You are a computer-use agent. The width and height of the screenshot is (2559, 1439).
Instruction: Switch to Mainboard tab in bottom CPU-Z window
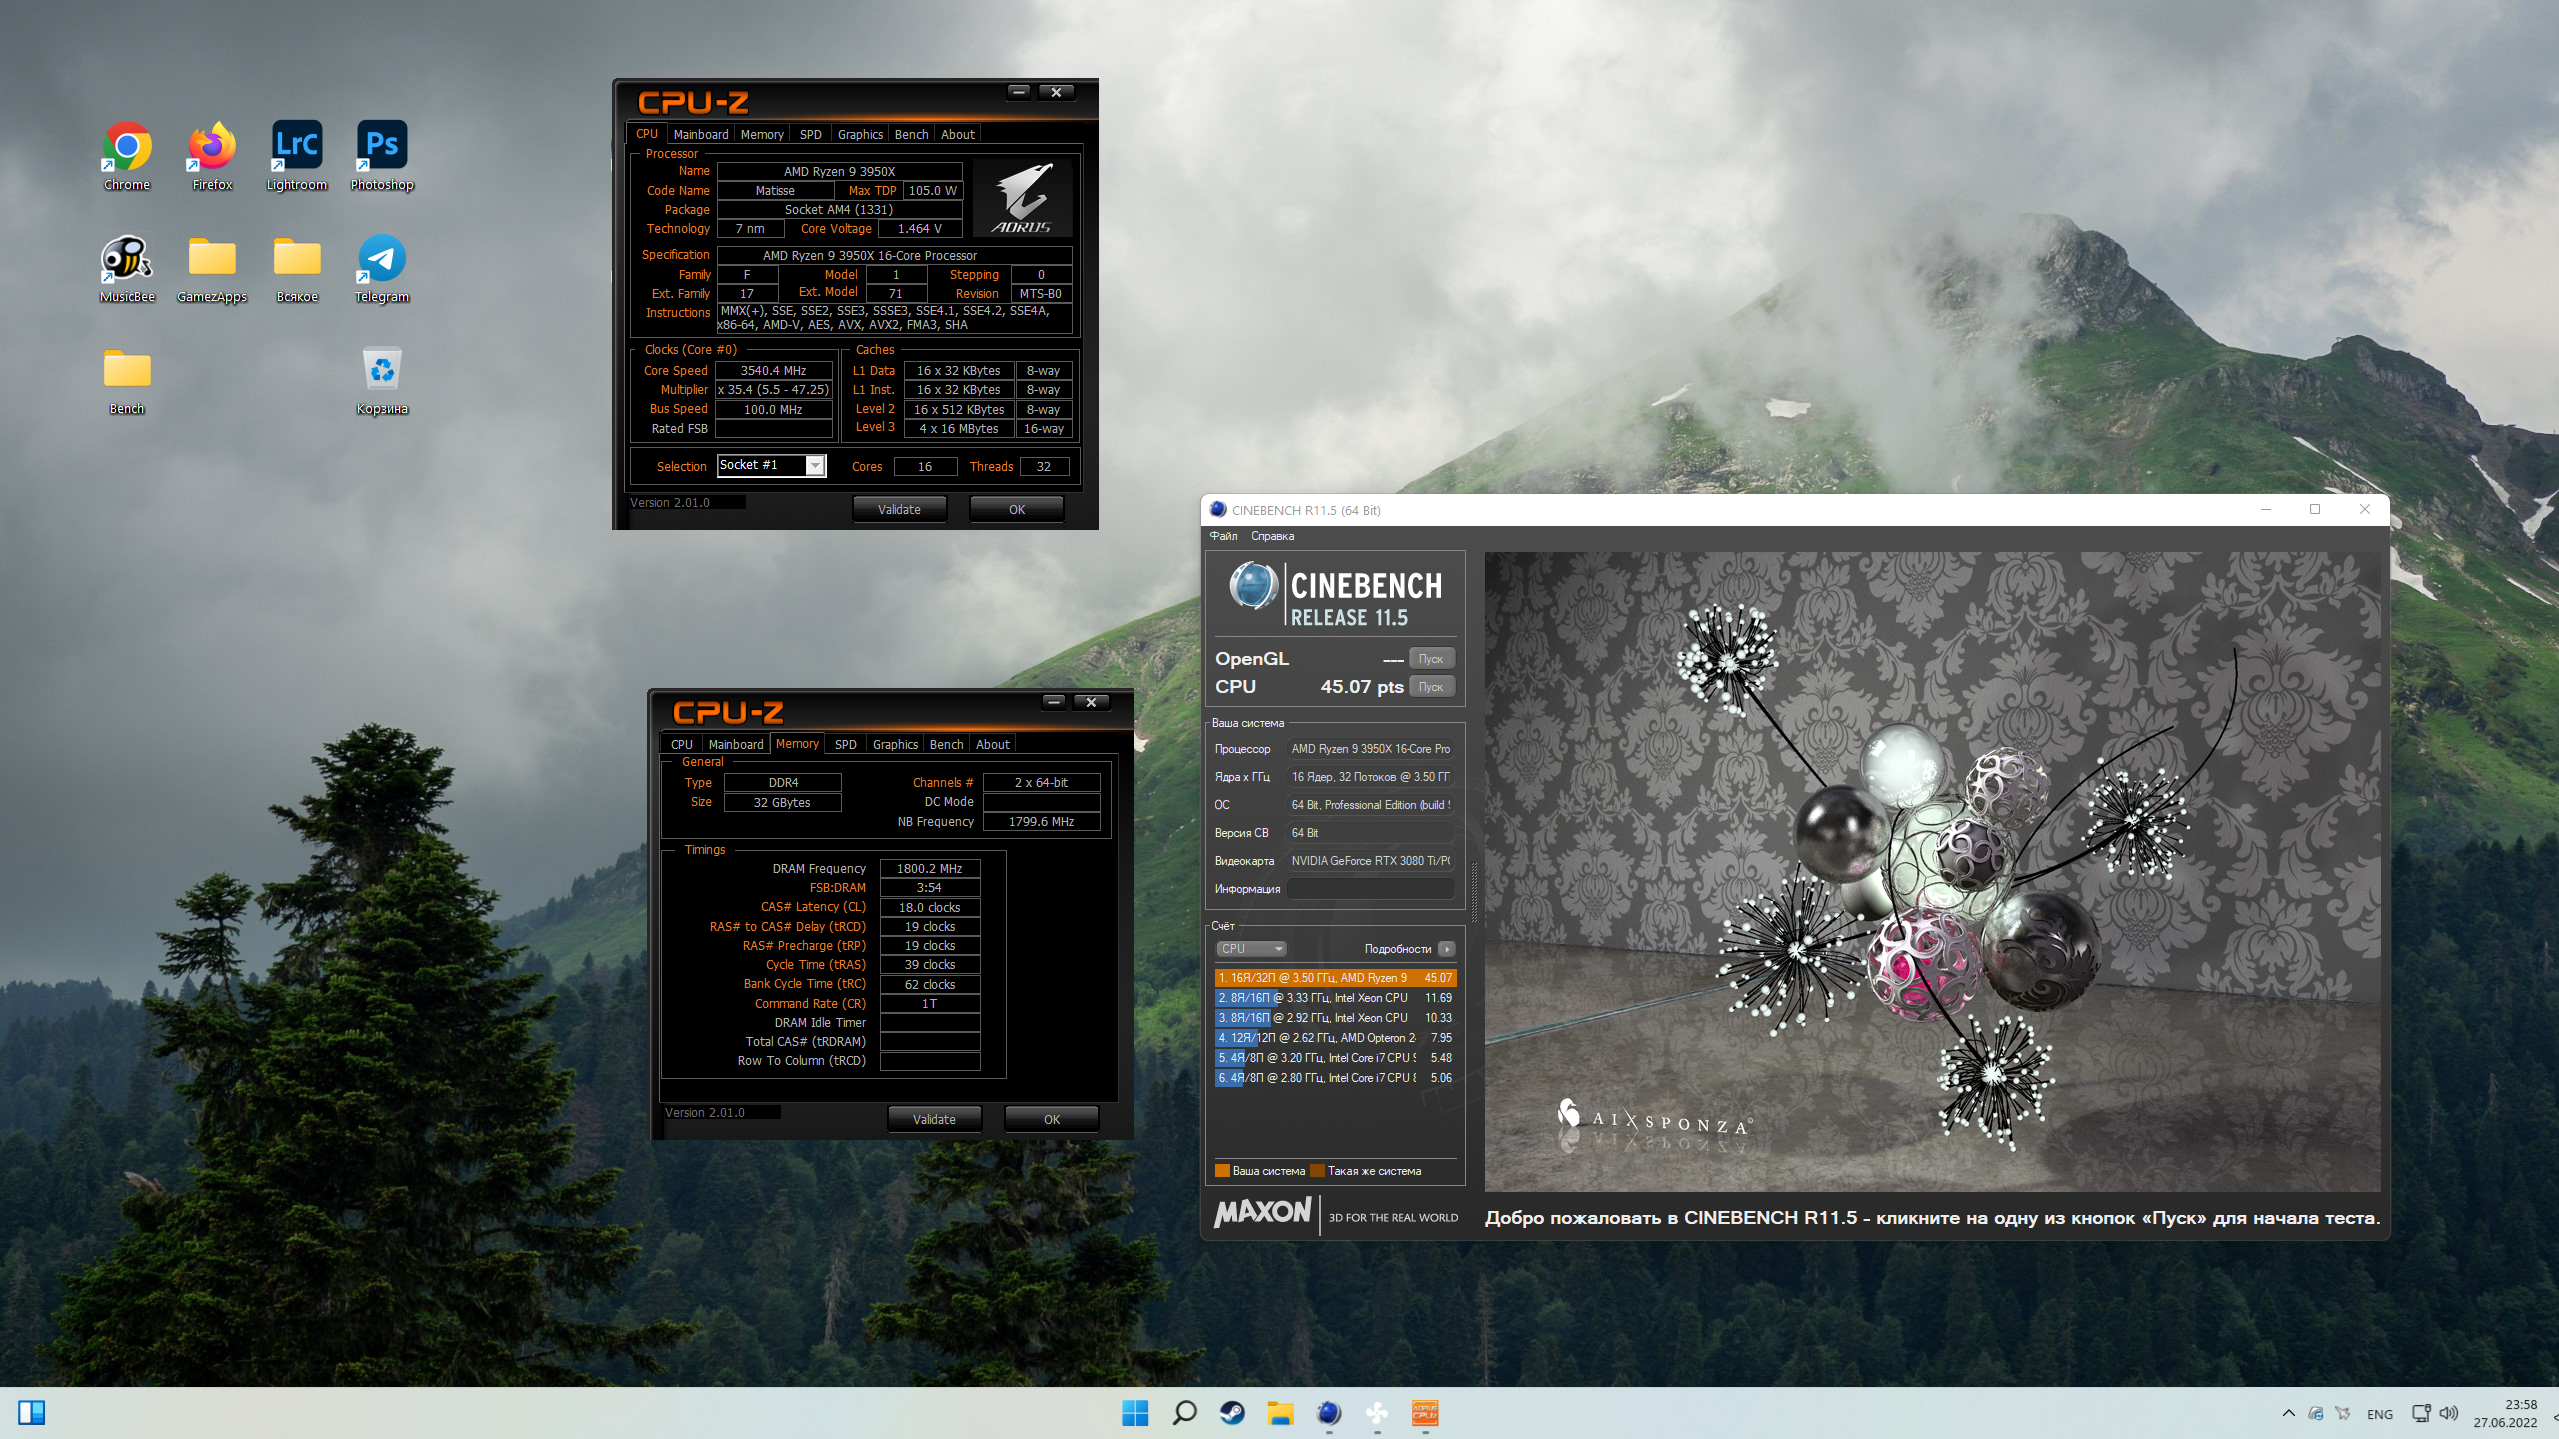(x=736, y=744)
